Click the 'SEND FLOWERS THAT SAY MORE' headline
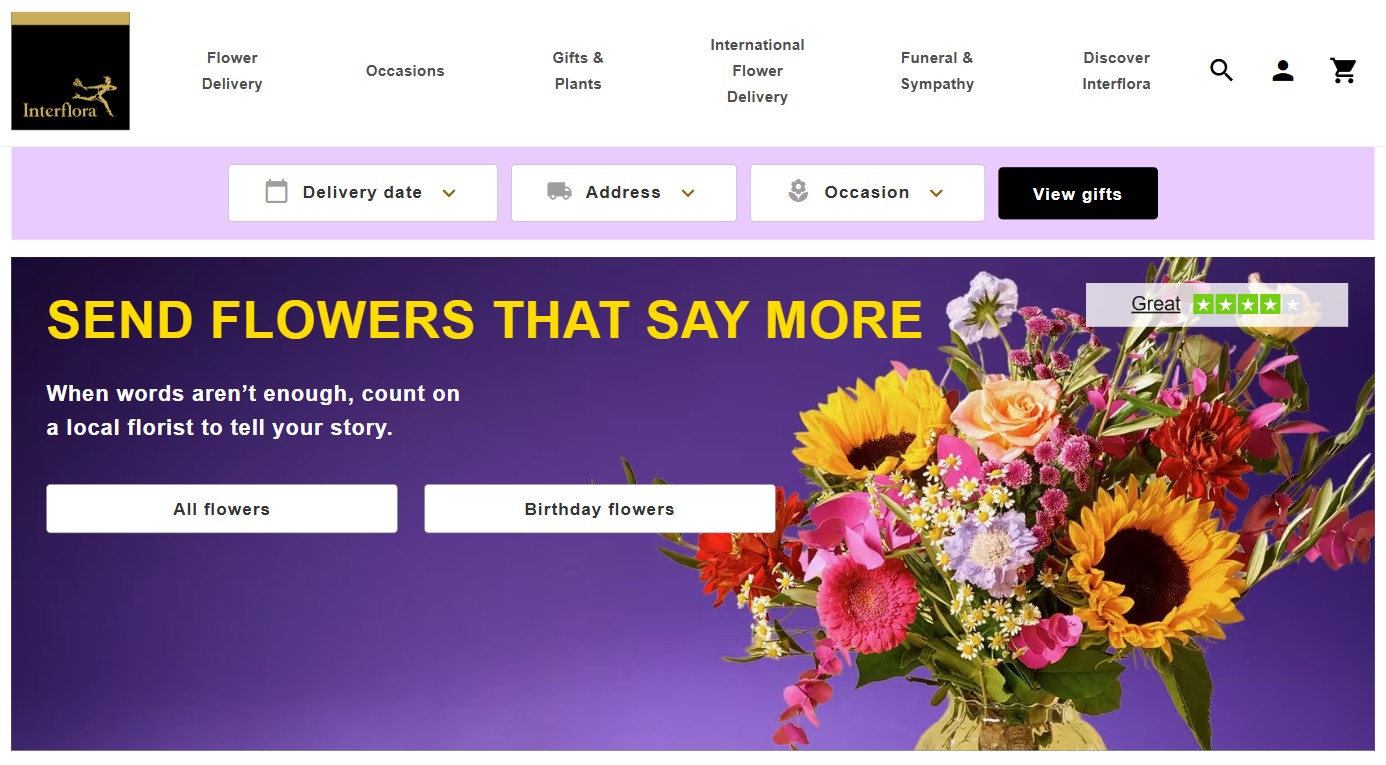 (484, 320)
